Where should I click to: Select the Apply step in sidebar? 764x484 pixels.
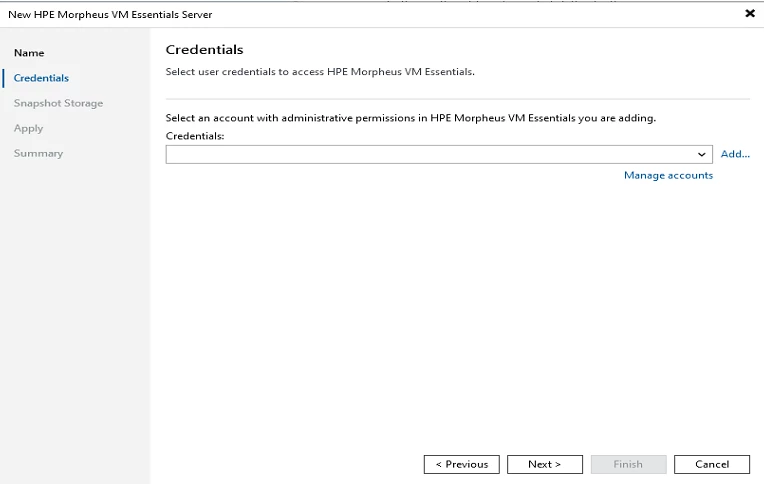(28, 128)
